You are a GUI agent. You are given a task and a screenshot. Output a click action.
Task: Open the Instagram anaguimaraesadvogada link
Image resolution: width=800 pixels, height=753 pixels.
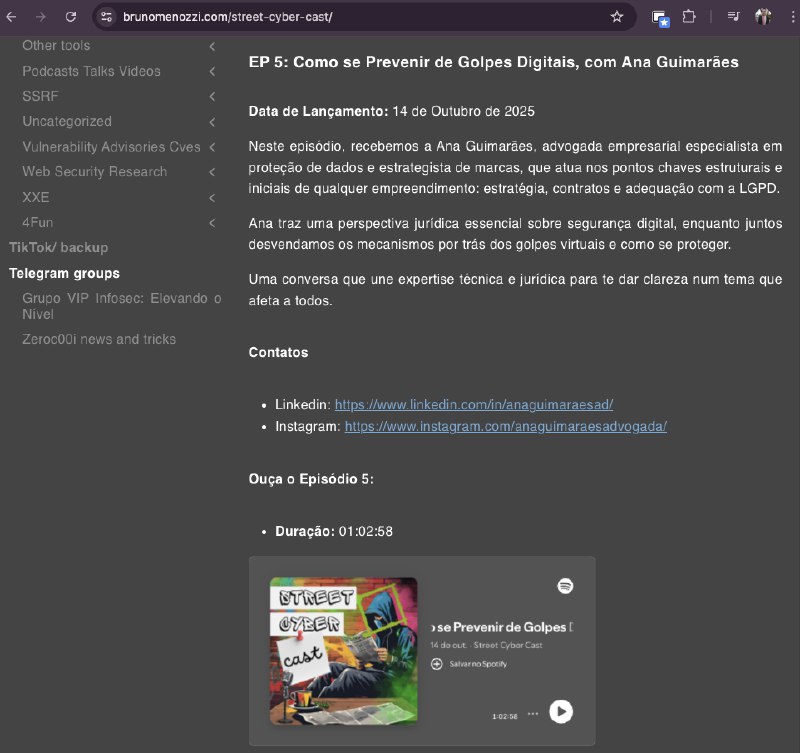point(505,426)
